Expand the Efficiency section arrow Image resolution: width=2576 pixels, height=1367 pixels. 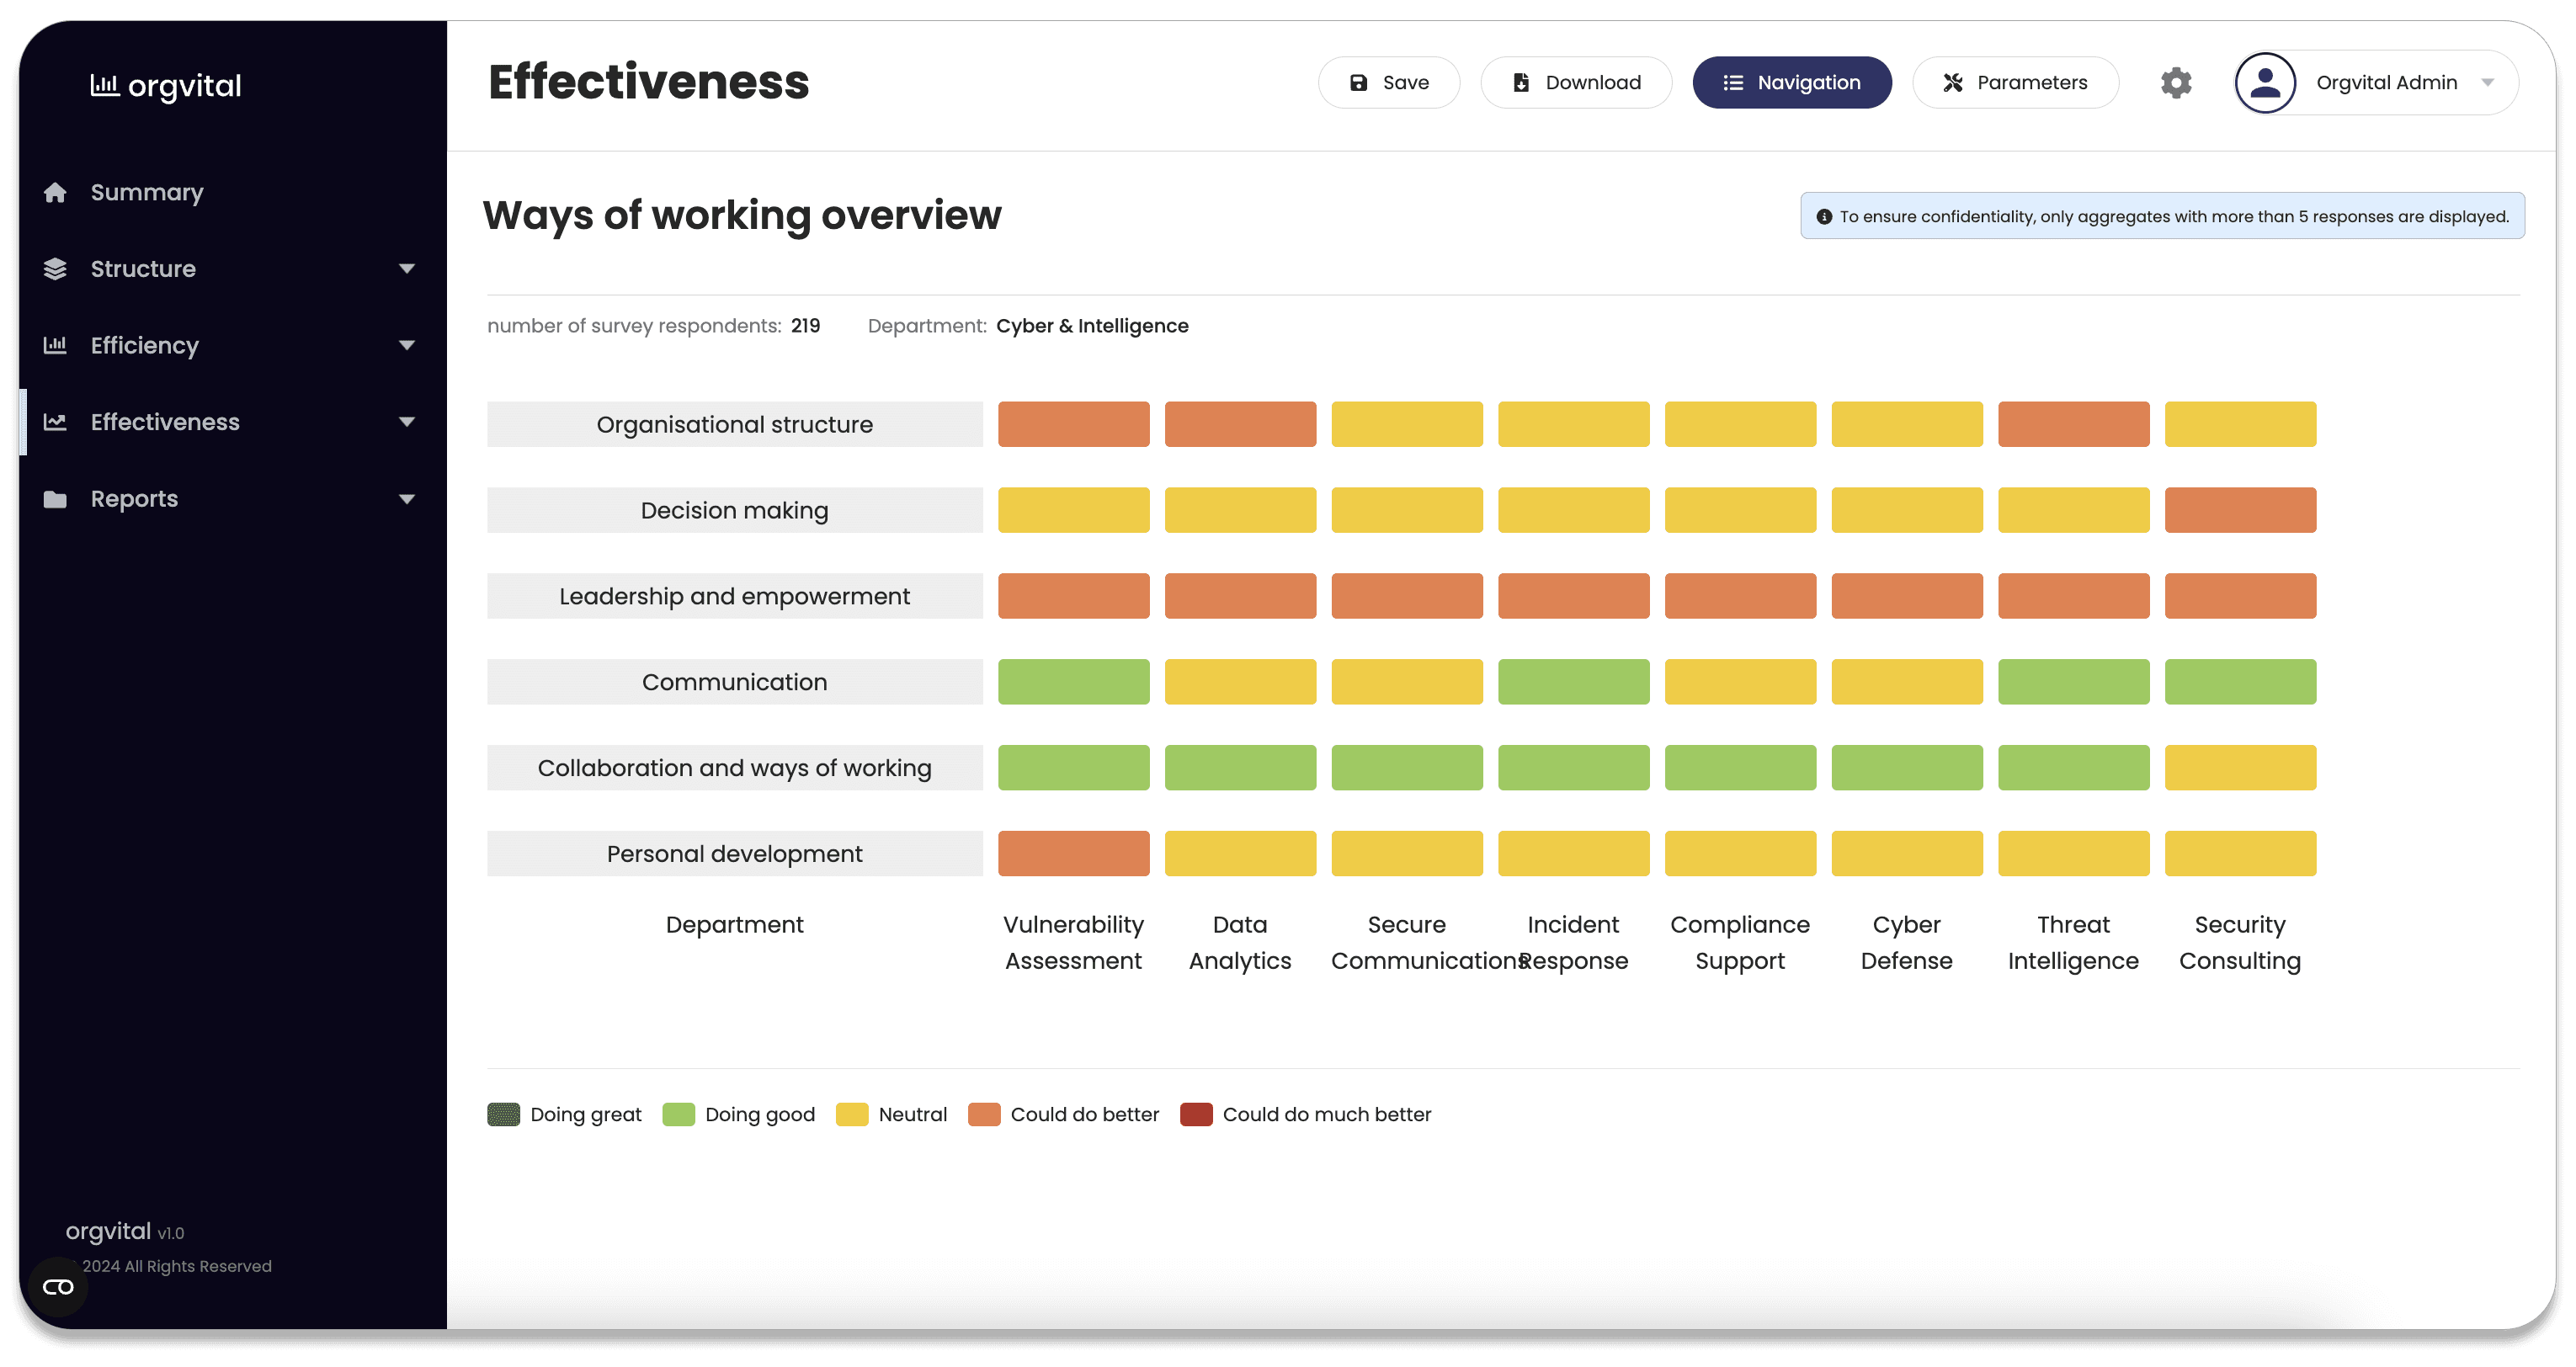pyautogui.click(x=406, y=345)
